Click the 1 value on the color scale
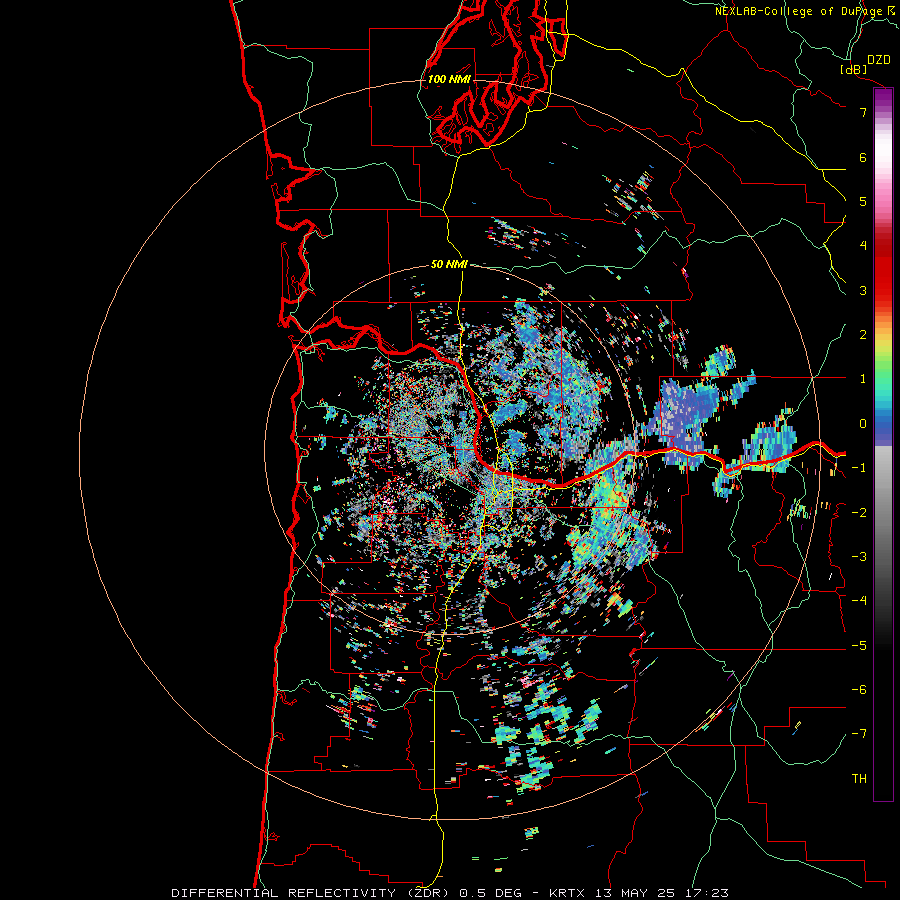The height and width of the screenshot is (900, 900). point(863,379)
